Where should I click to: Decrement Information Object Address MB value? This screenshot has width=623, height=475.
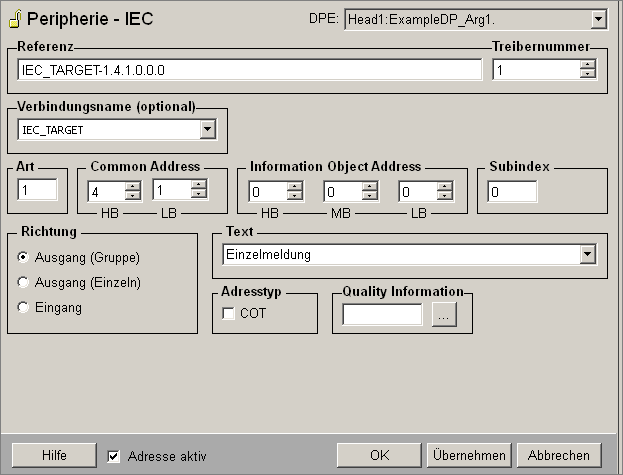[370, 196]
